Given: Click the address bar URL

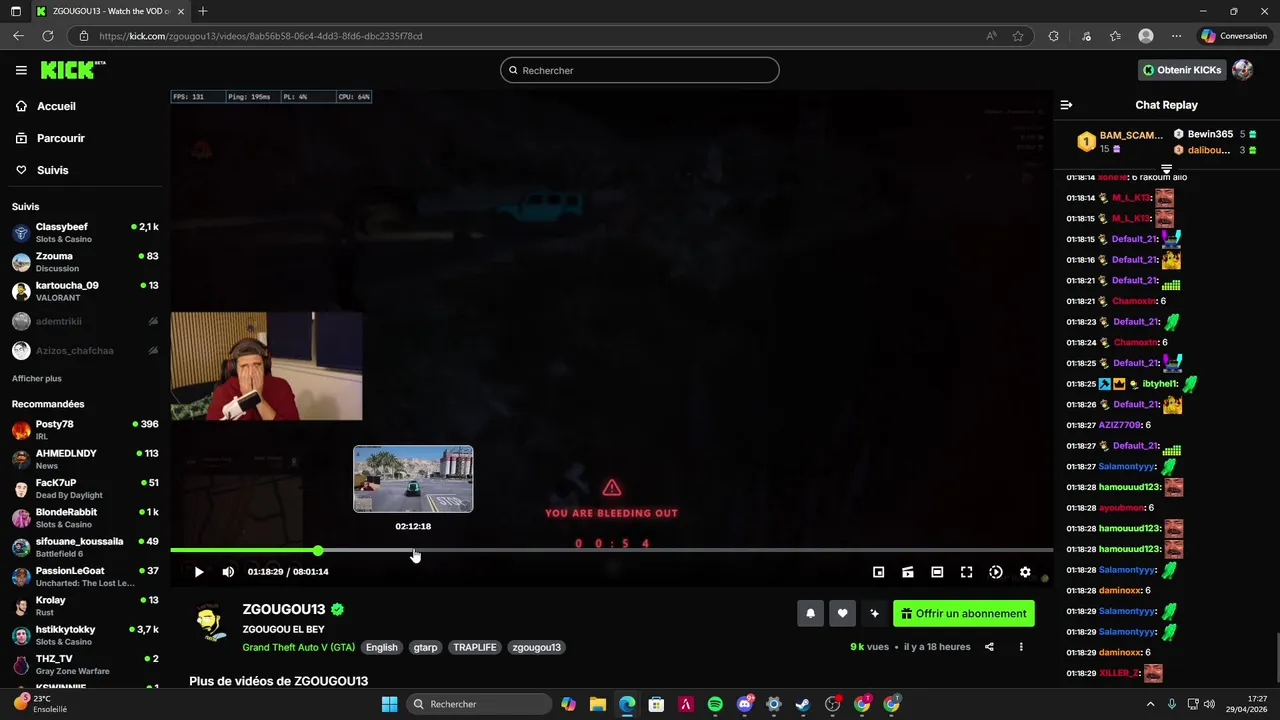Looking at the screenshot, I should tap(260, 36).
